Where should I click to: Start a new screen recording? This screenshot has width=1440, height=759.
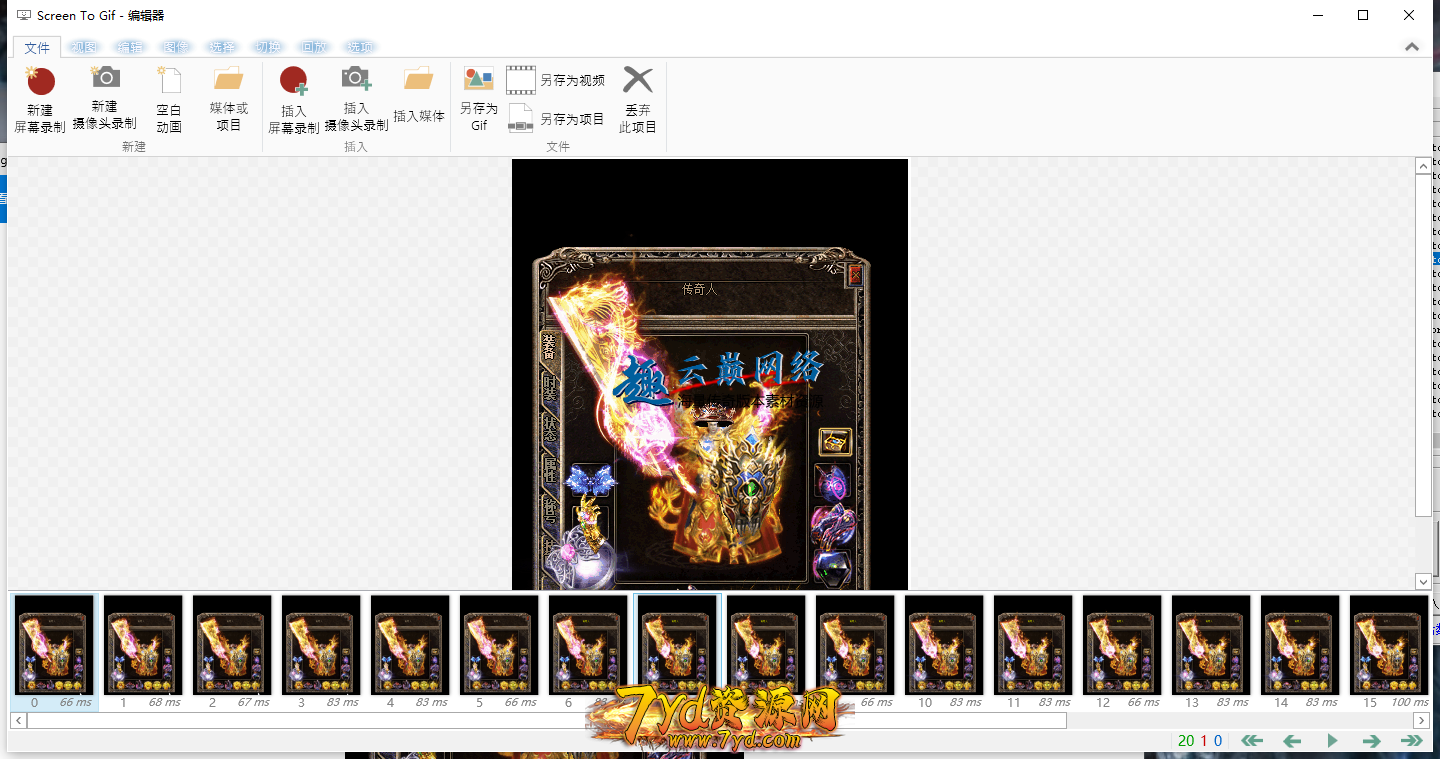point(40,100)
